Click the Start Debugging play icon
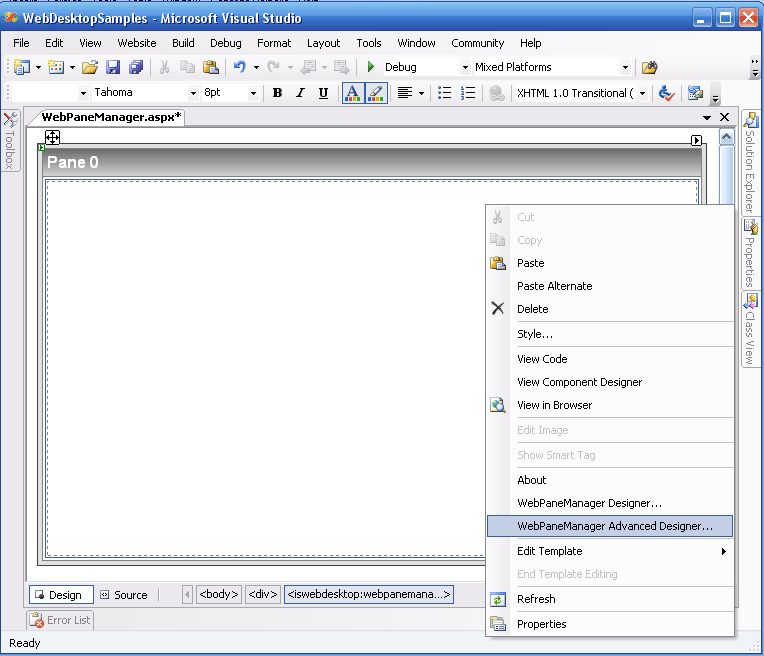The image size is (764, 656). point(371,67)
